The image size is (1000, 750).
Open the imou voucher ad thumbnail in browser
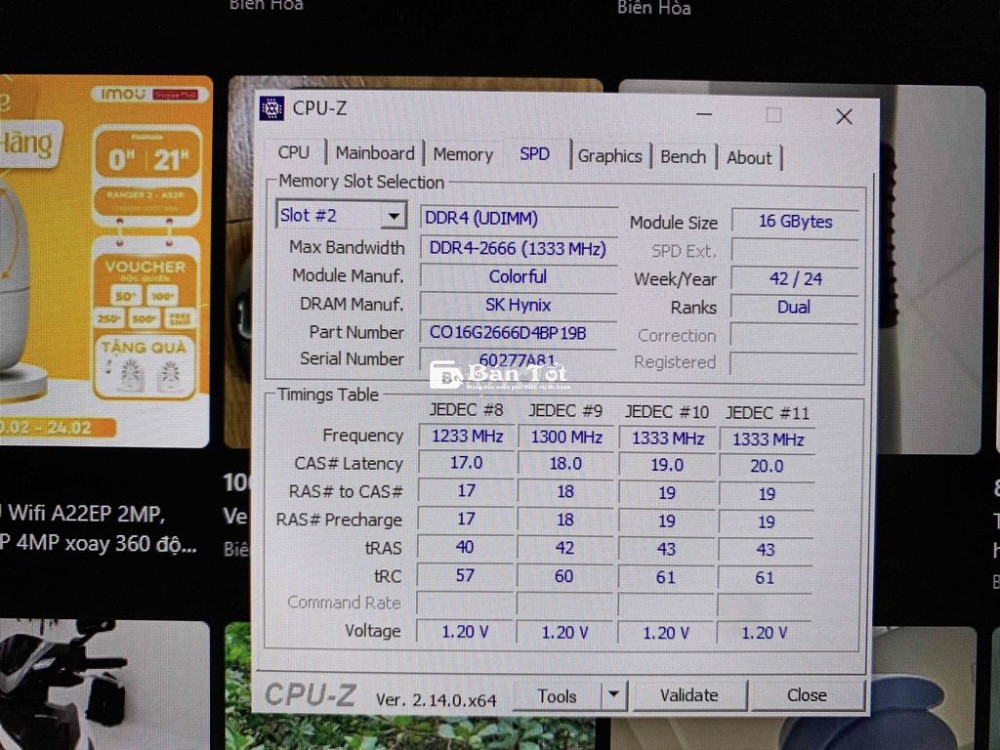pyautogui.click(x=105, y=261)
